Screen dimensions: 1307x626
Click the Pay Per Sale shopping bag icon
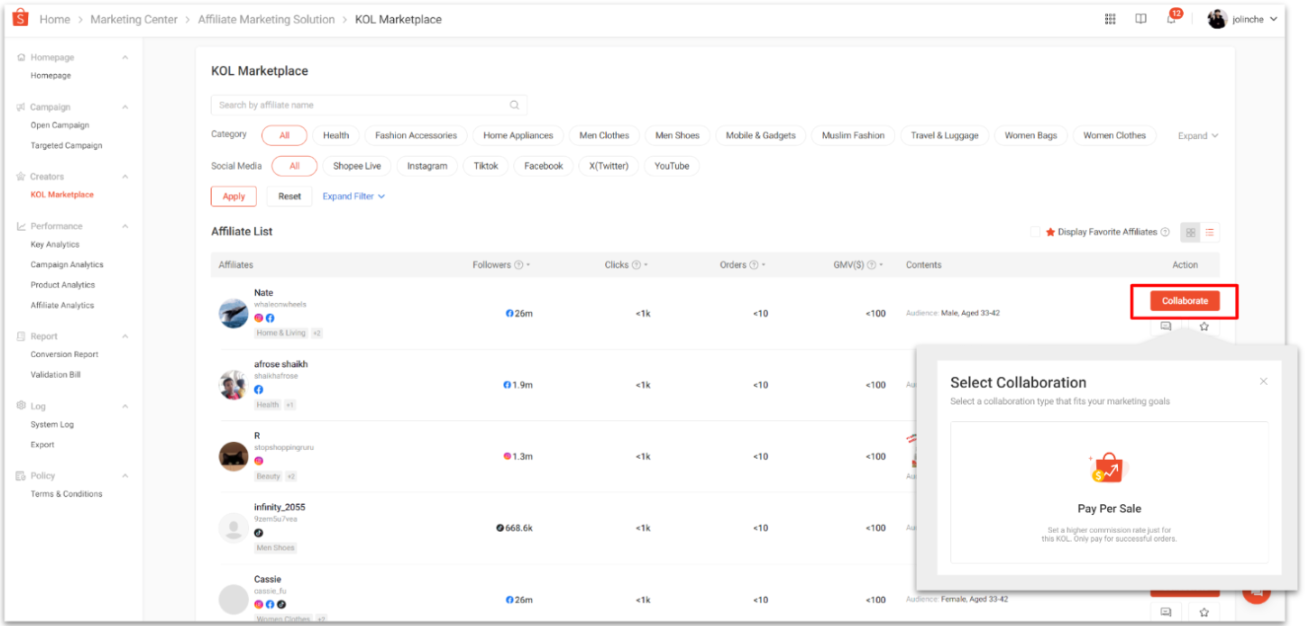[x=1108, y=468]
